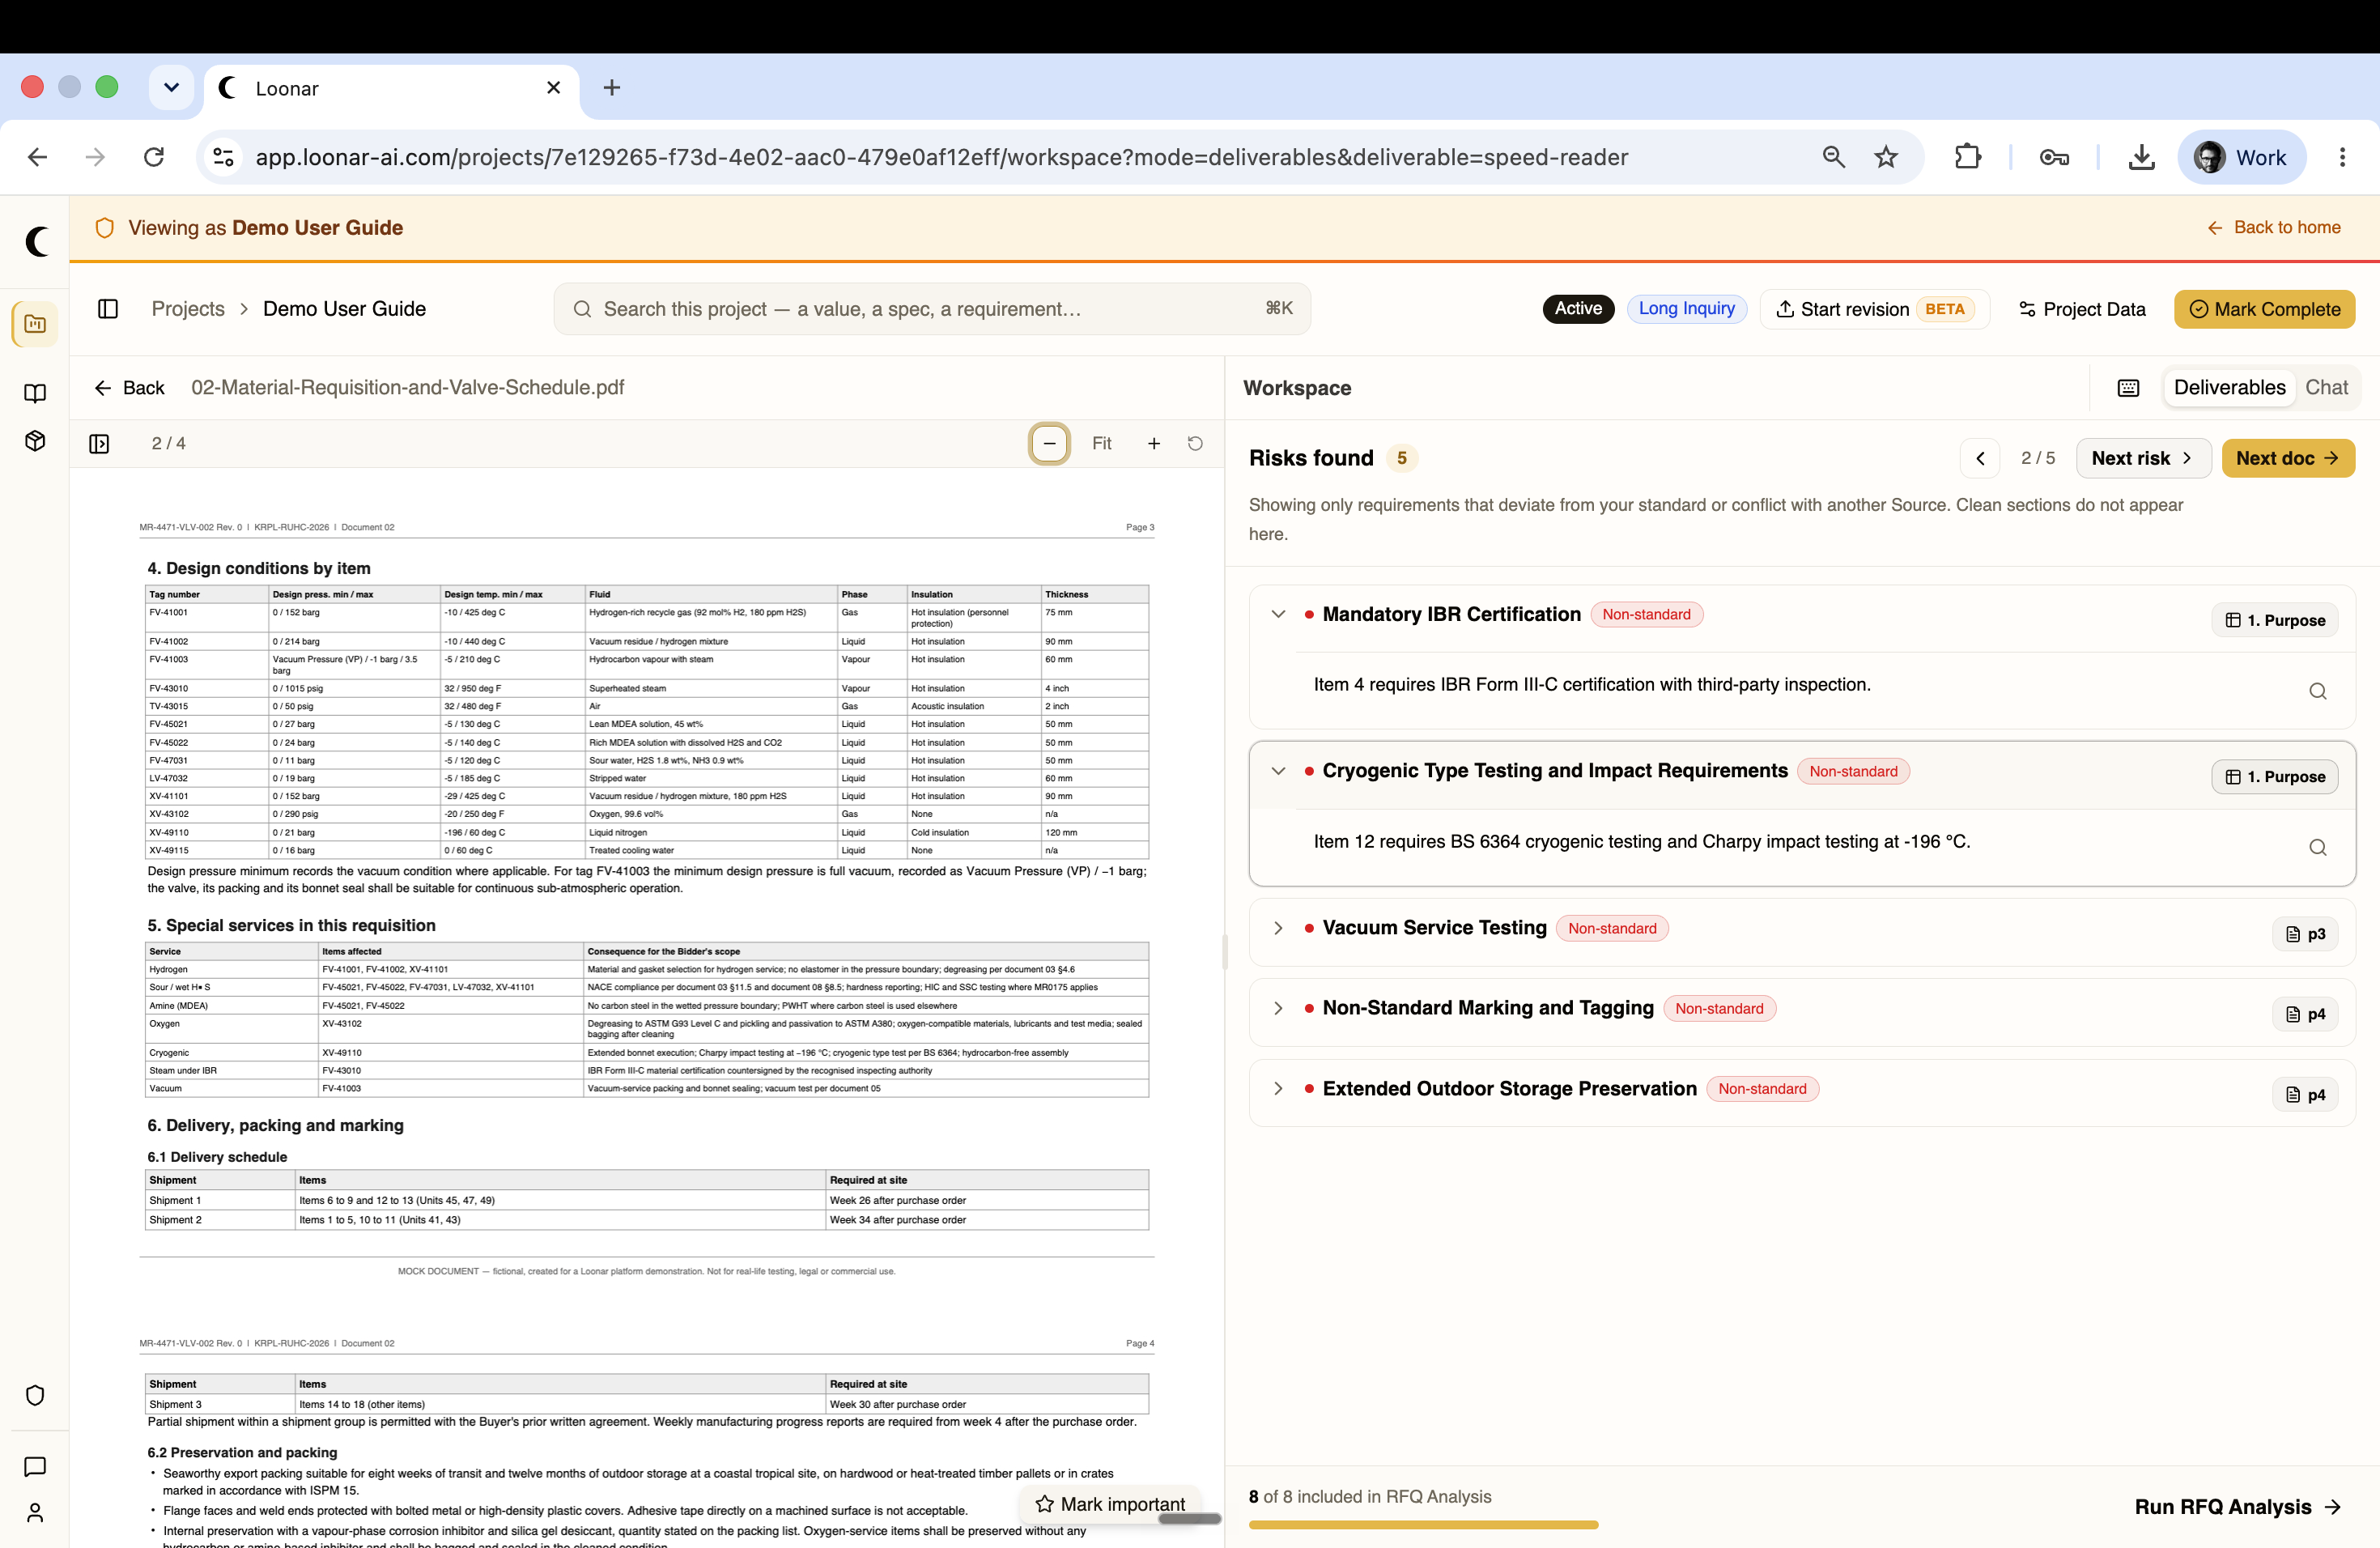Zoom in the PDF with plus button
This screenshot has width=2380, height=1548.
[x=1154, y=444]
